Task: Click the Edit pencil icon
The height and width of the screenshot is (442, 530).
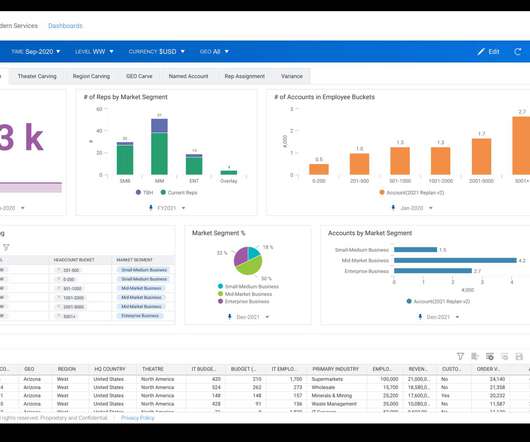Action: (481, 52)
